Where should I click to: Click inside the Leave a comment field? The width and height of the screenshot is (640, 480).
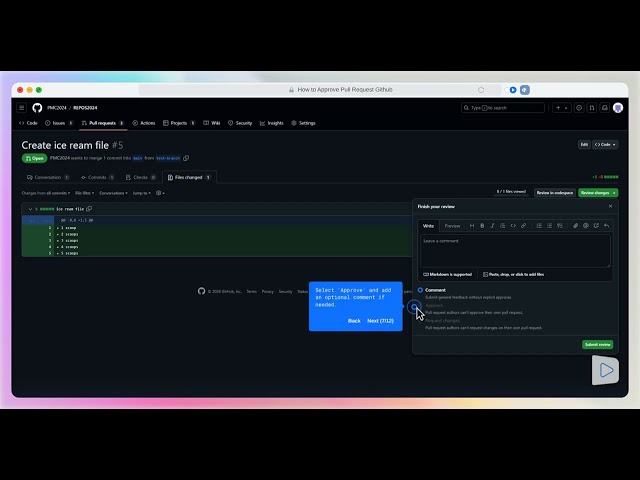[x=516, y=251]
